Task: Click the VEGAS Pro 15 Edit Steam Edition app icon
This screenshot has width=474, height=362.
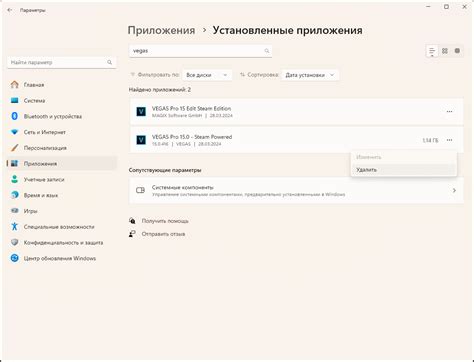Action: tap(141, 111)
